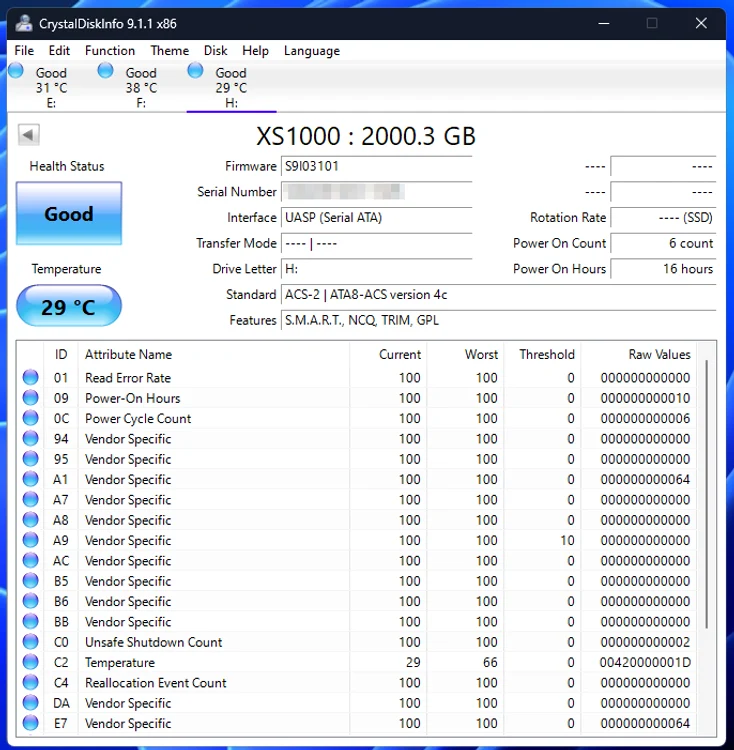Viewport: 734px width, 750px height.
Task: Click Reallocation Event Count attribute name
Action: 155,683
